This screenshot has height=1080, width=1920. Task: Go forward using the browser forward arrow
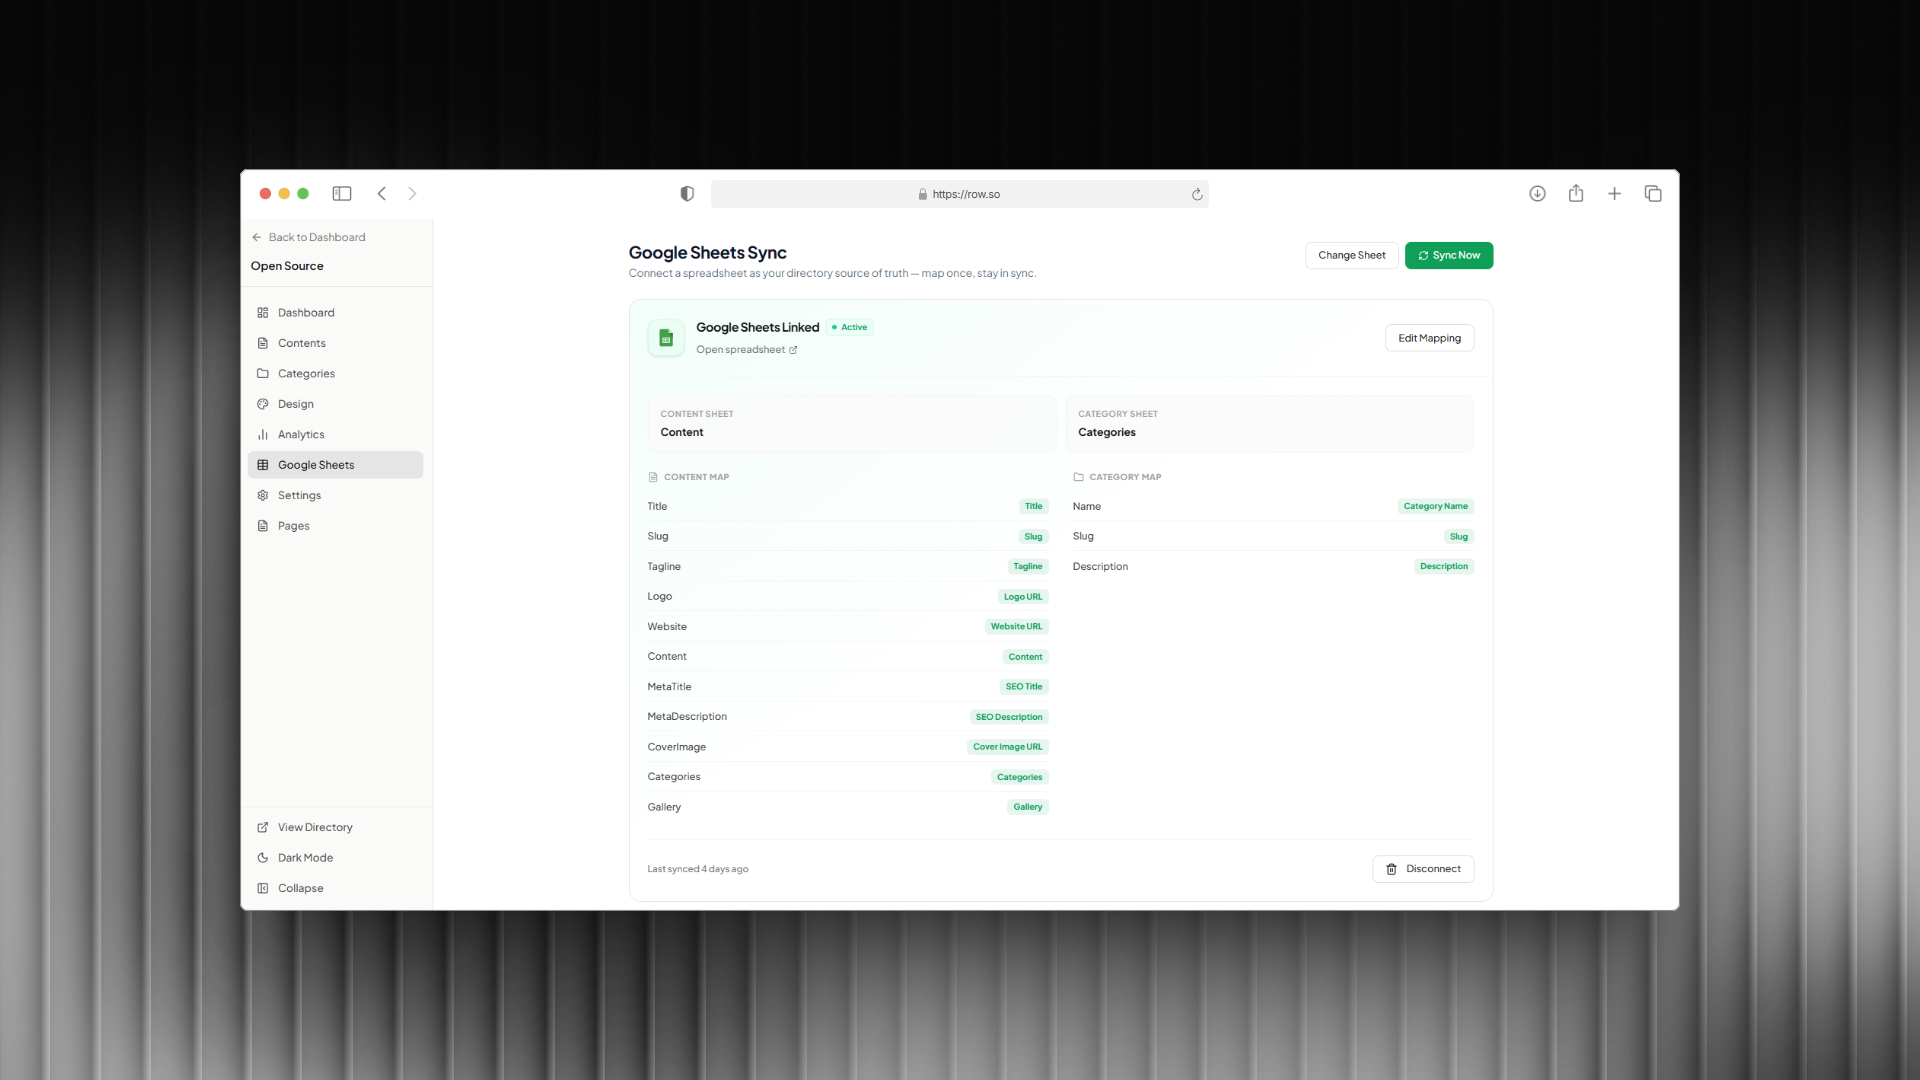point(412,194)
